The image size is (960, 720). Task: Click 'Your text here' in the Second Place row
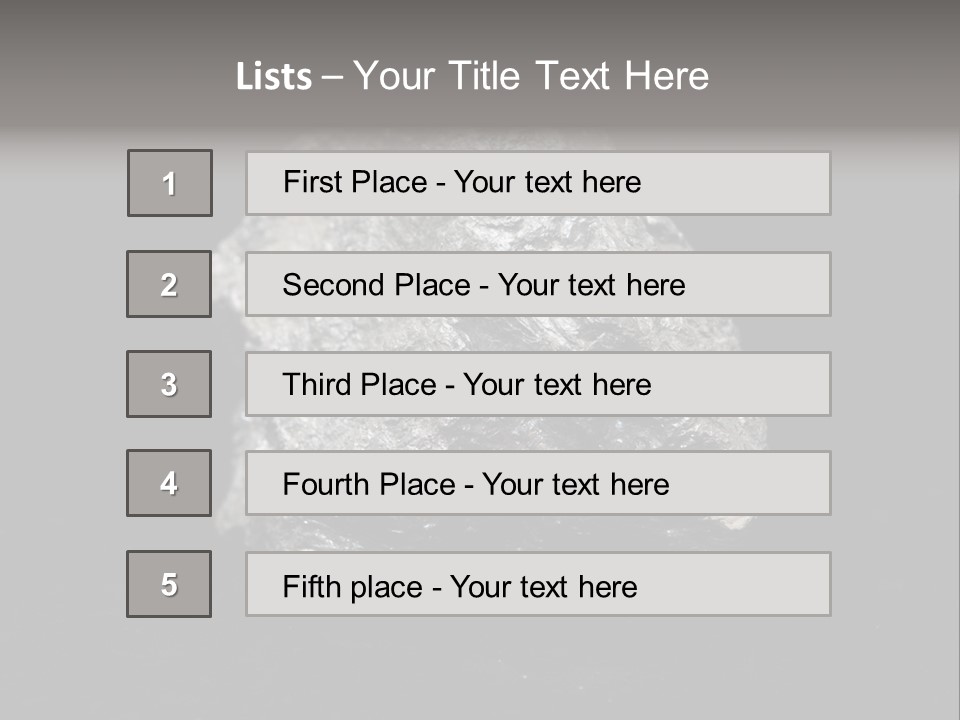pyautogui.click(x=592, y=285)
